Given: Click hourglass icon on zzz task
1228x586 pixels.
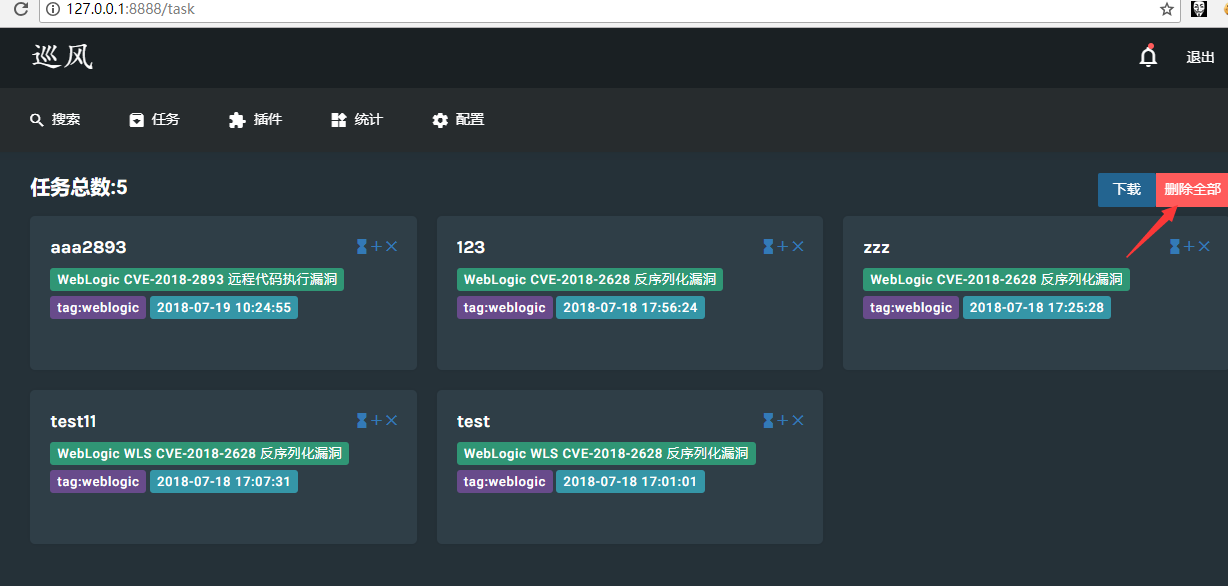Looking at the screenshot, I should point(1175,246).
